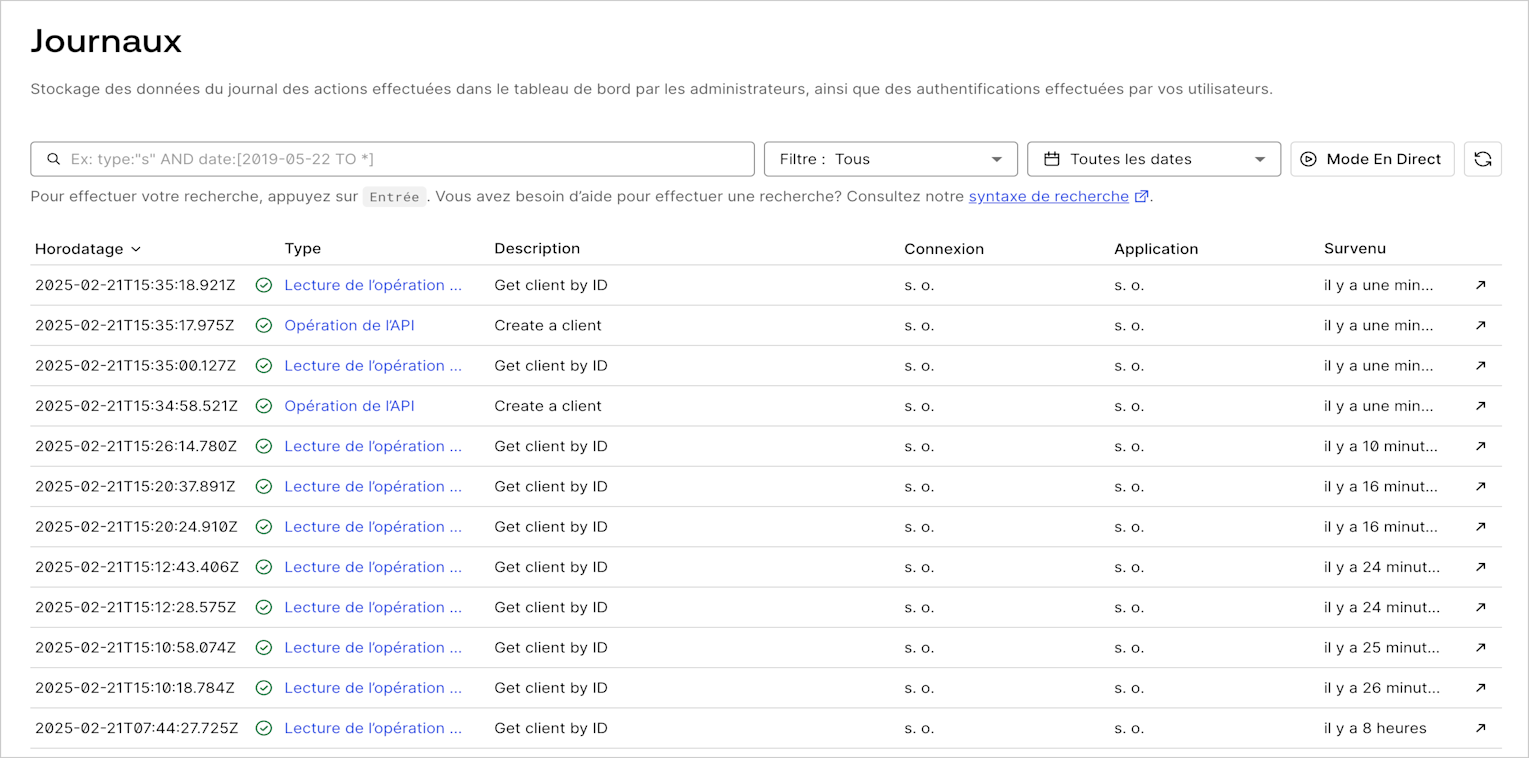1529x758 pixels.
Task: Click success check icon on 15:10:58.074Z row
Action: pyautogui.click(x=264, y=647)
